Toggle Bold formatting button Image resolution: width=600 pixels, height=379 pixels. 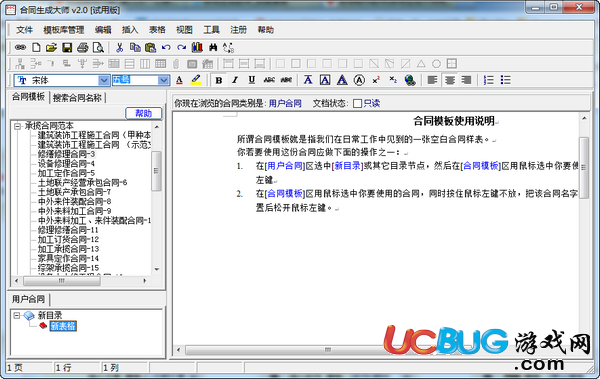(x=218, y=80)
